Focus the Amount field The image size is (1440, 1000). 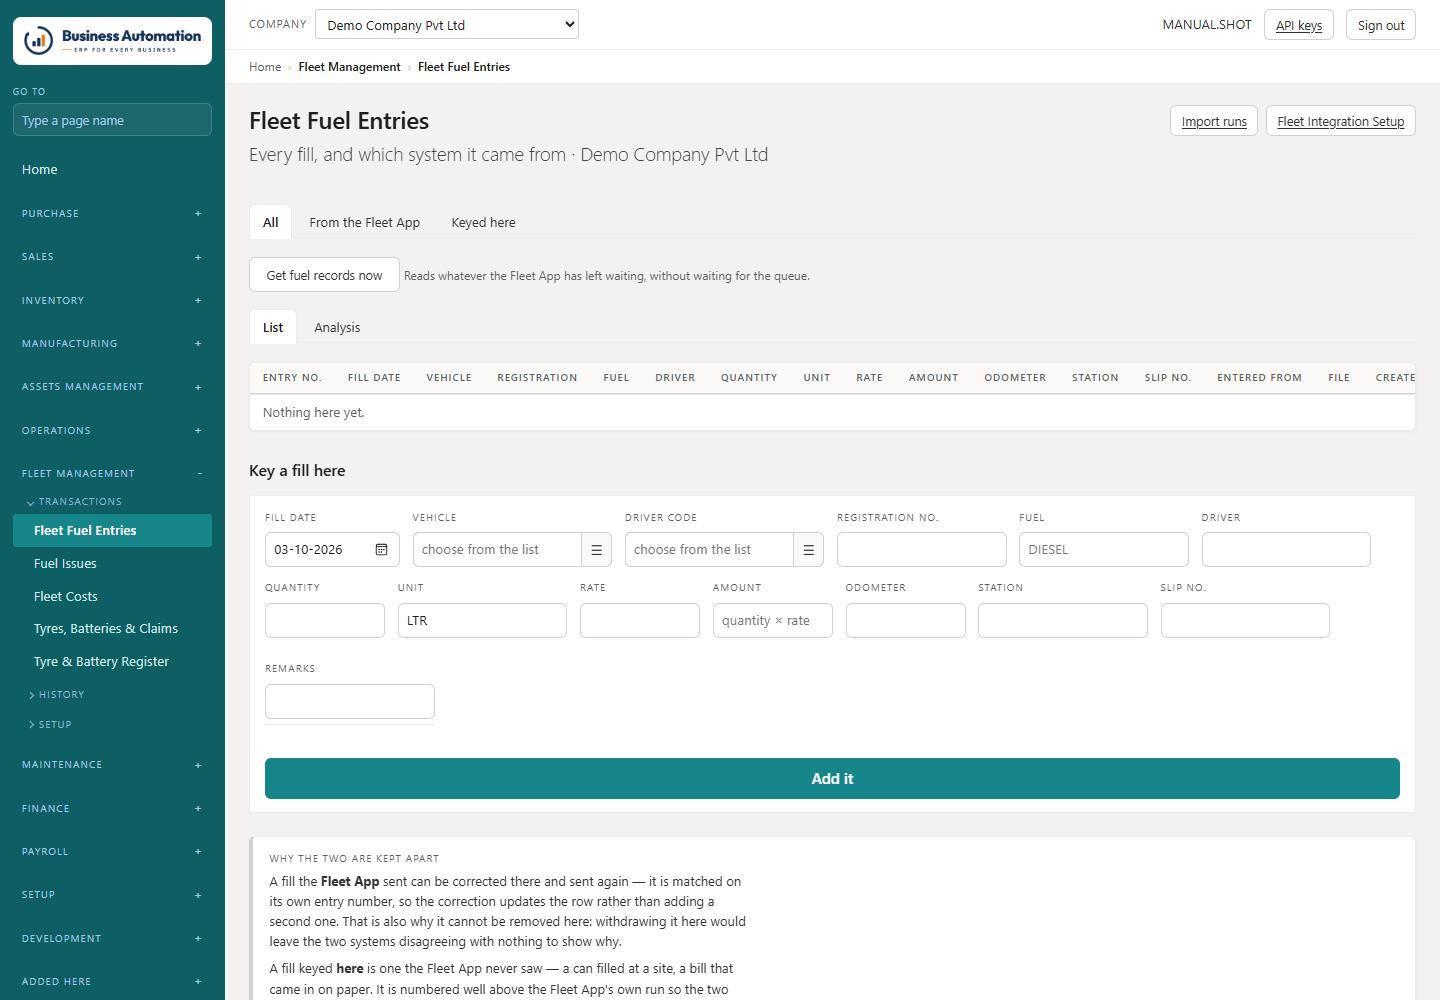click(773, 621)
